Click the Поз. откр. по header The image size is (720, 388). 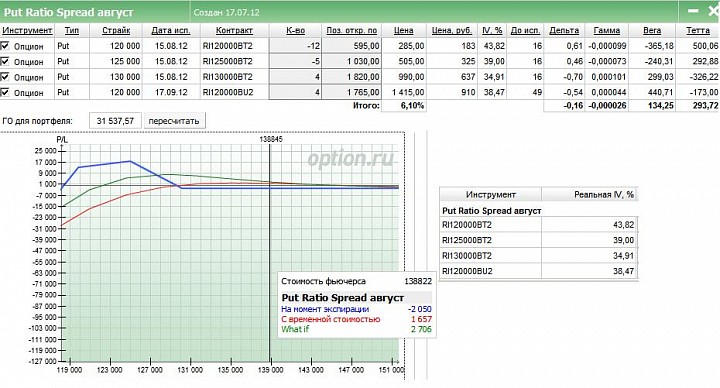pyautogui.click(x=352, y=30)
